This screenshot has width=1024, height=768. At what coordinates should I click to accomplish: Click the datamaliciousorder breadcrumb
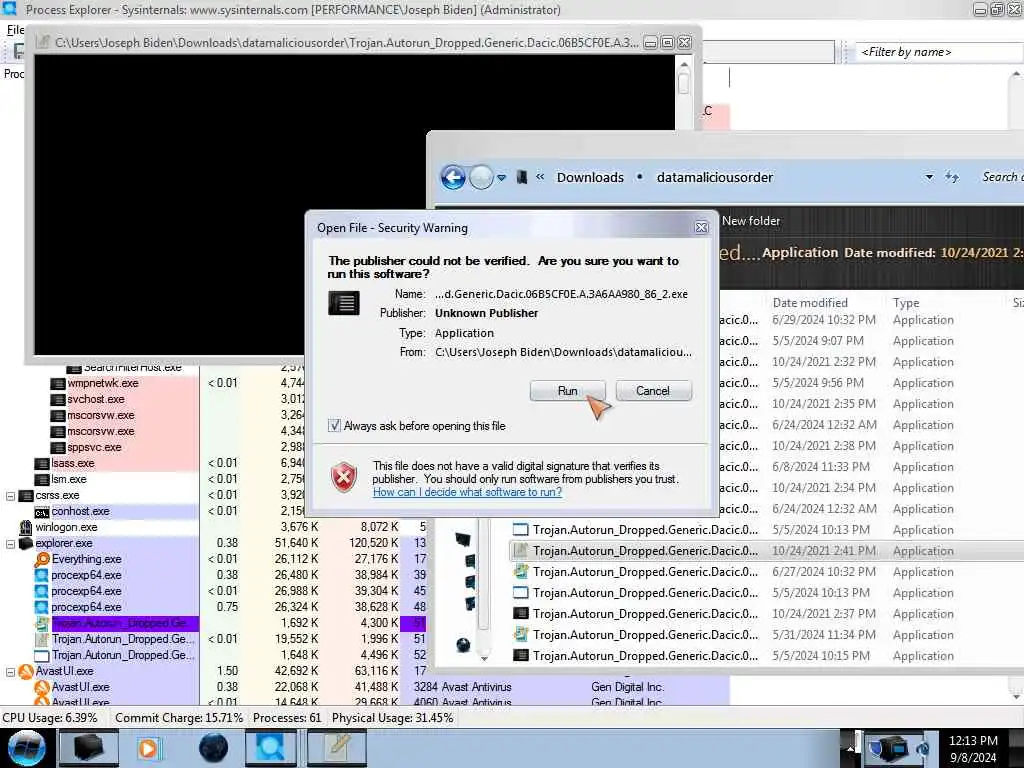pos(714,178)
